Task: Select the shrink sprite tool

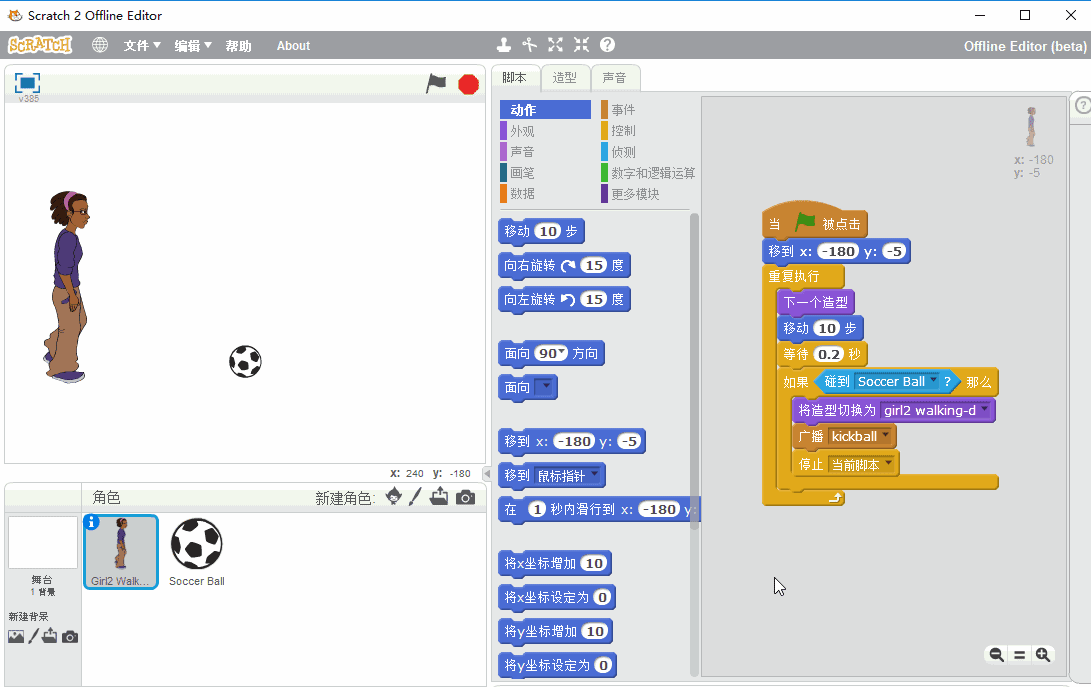Action: [x=581, y=45]
